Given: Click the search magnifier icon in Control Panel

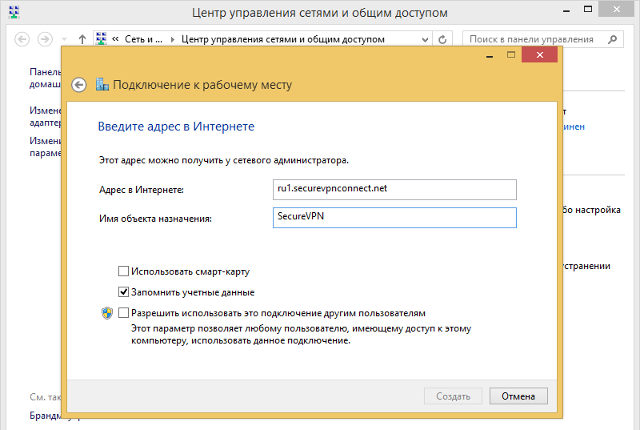Looking at the screenshot, I should coord(612,40).
